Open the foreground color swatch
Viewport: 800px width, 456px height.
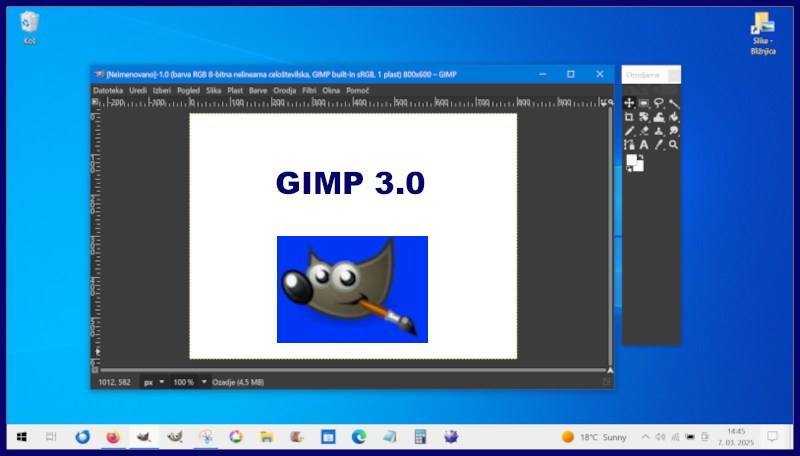click(632, 160)
